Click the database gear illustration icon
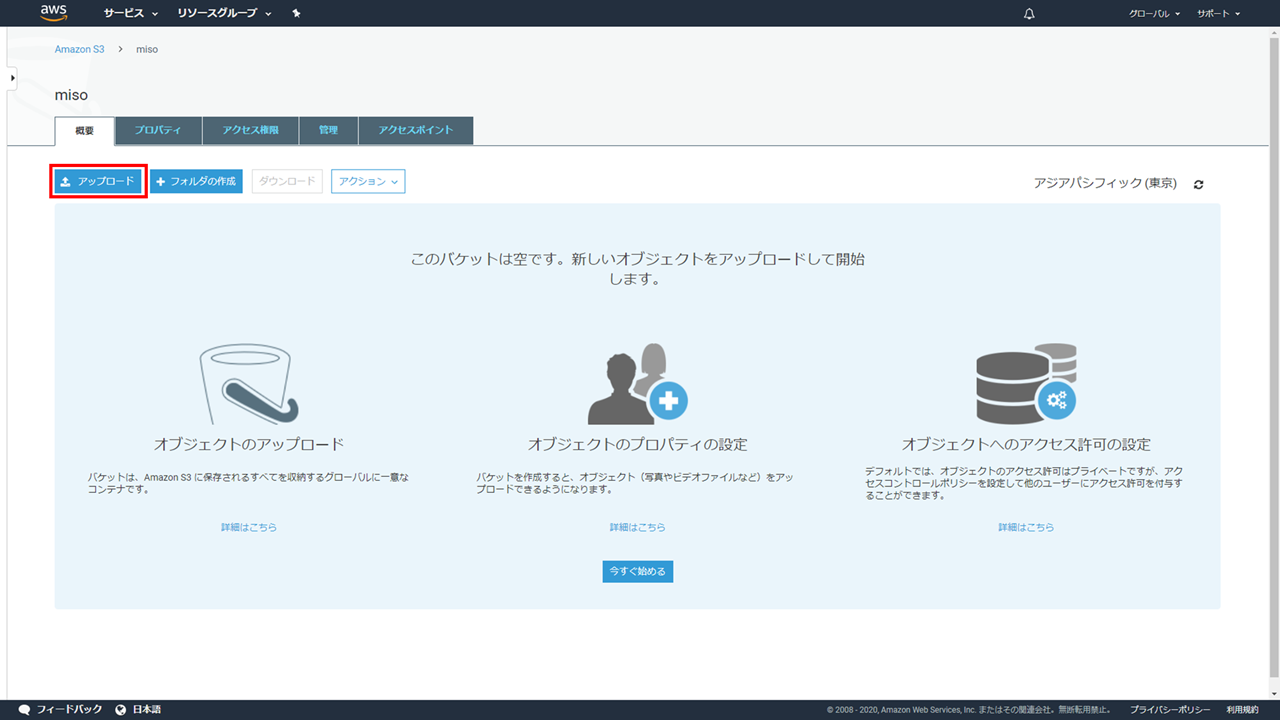The image size is (1280, 720). (1025, 385)
